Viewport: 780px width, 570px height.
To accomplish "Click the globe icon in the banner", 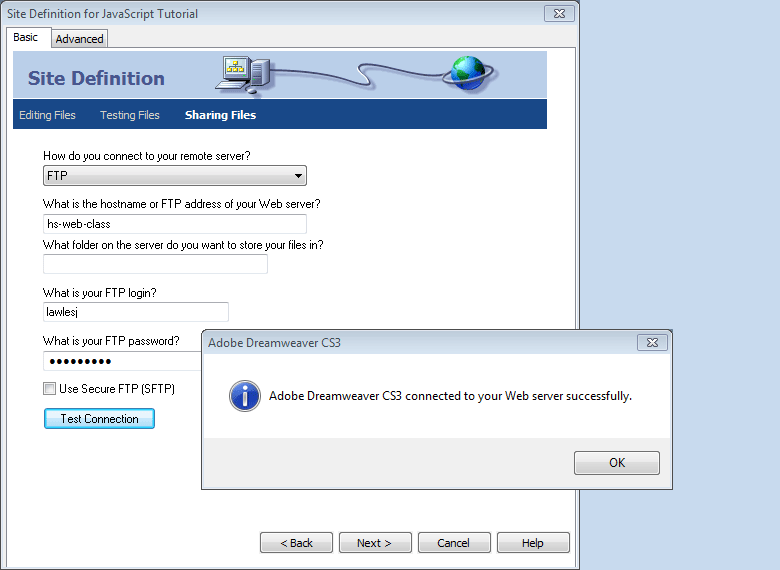I will (x=466, y=72).
